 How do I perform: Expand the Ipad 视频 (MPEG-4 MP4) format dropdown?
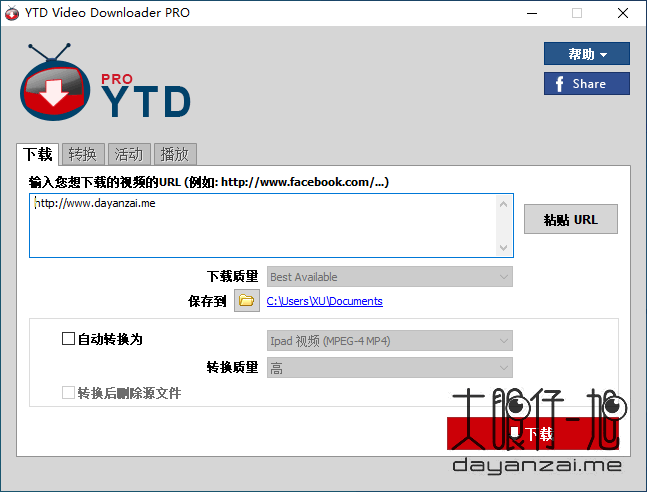click(390, 341)
